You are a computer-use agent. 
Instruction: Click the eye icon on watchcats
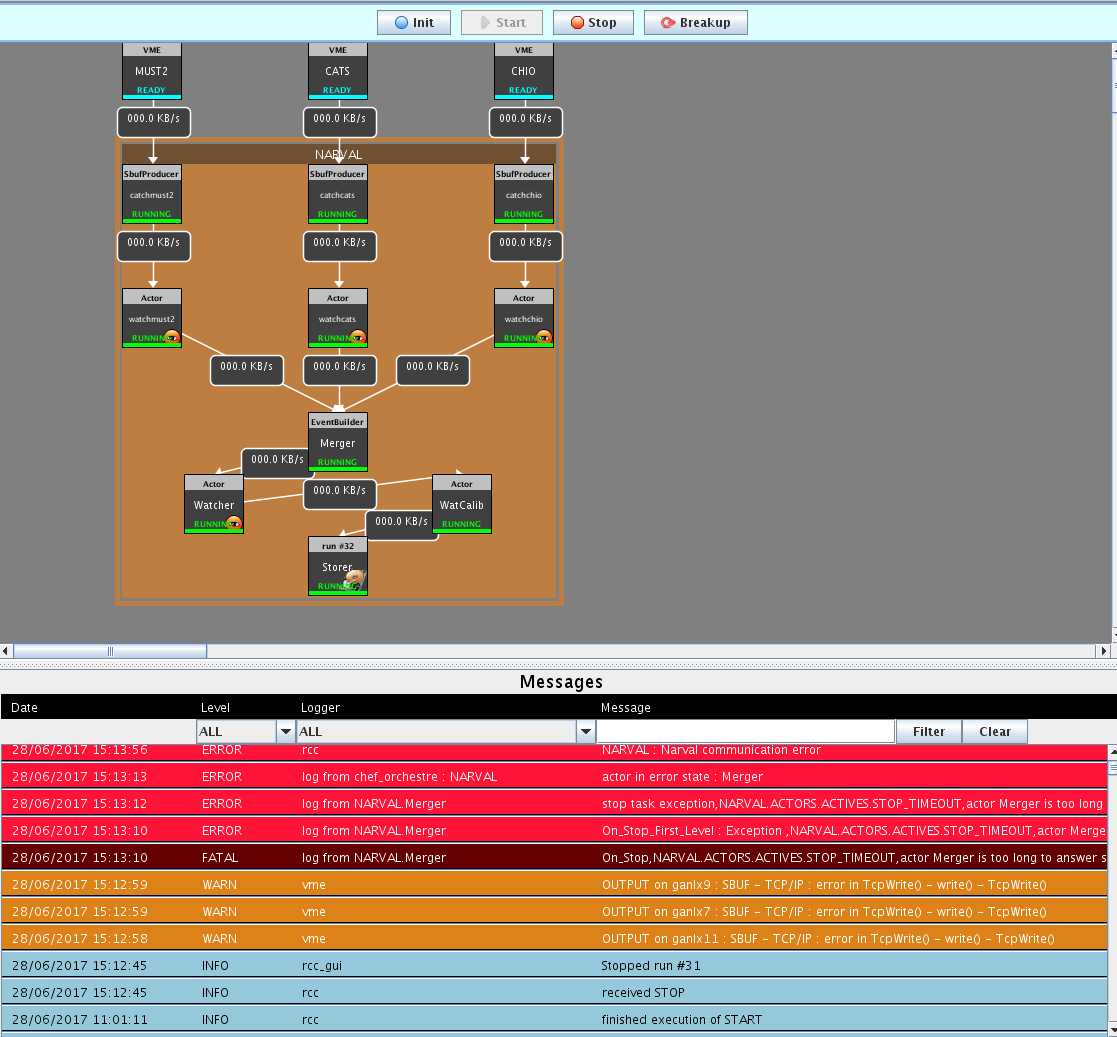click(x=358, y=337)
